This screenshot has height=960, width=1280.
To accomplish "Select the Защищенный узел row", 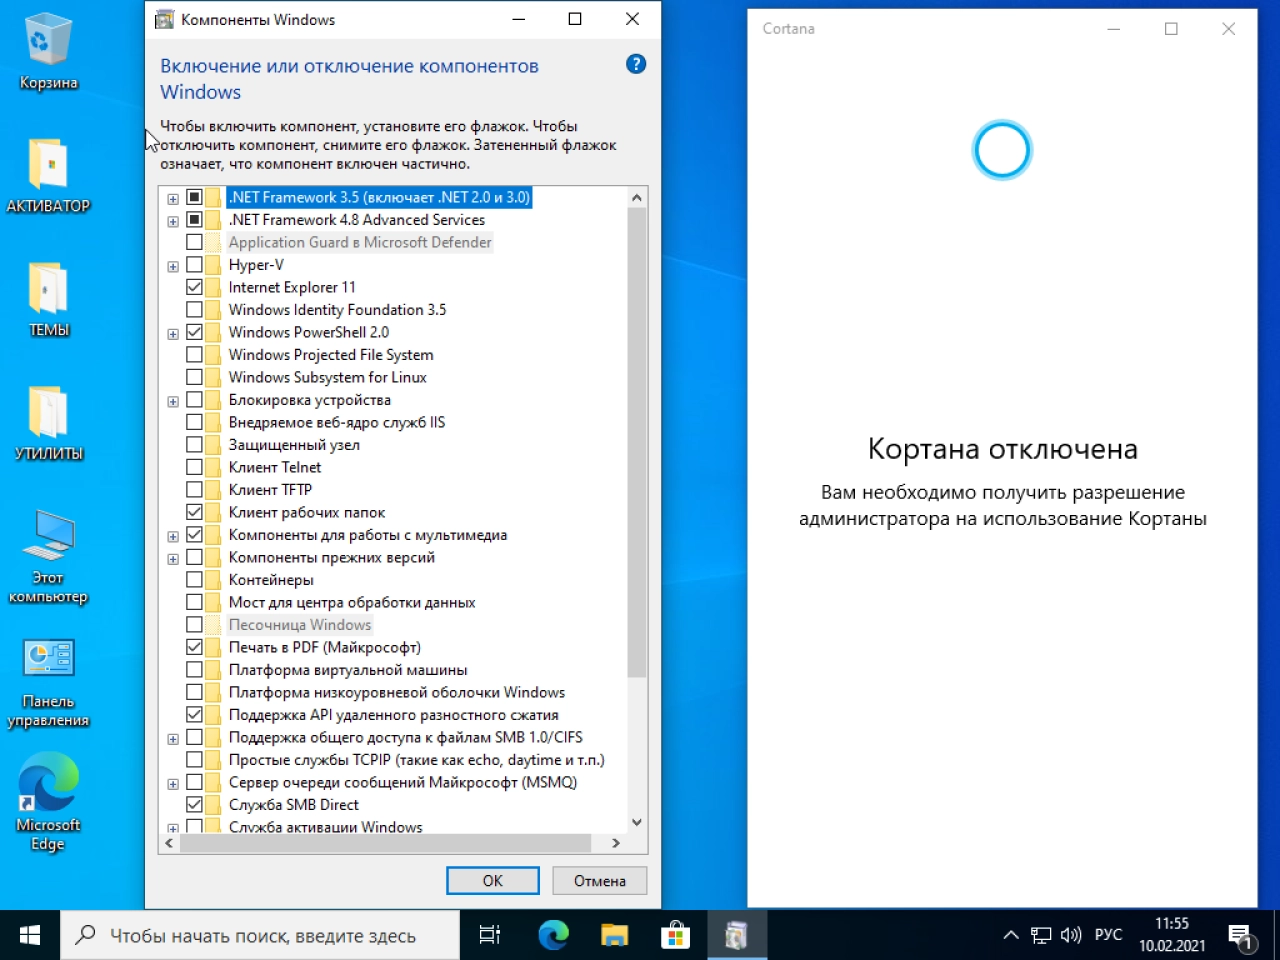I will (294, 445).
